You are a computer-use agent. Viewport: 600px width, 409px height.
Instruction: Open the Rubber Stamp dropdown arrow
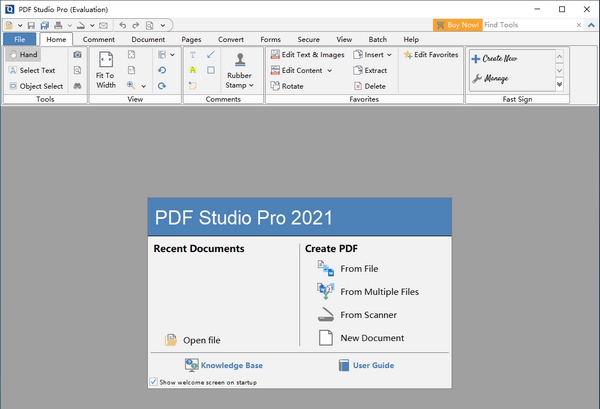tap(251, 85)
